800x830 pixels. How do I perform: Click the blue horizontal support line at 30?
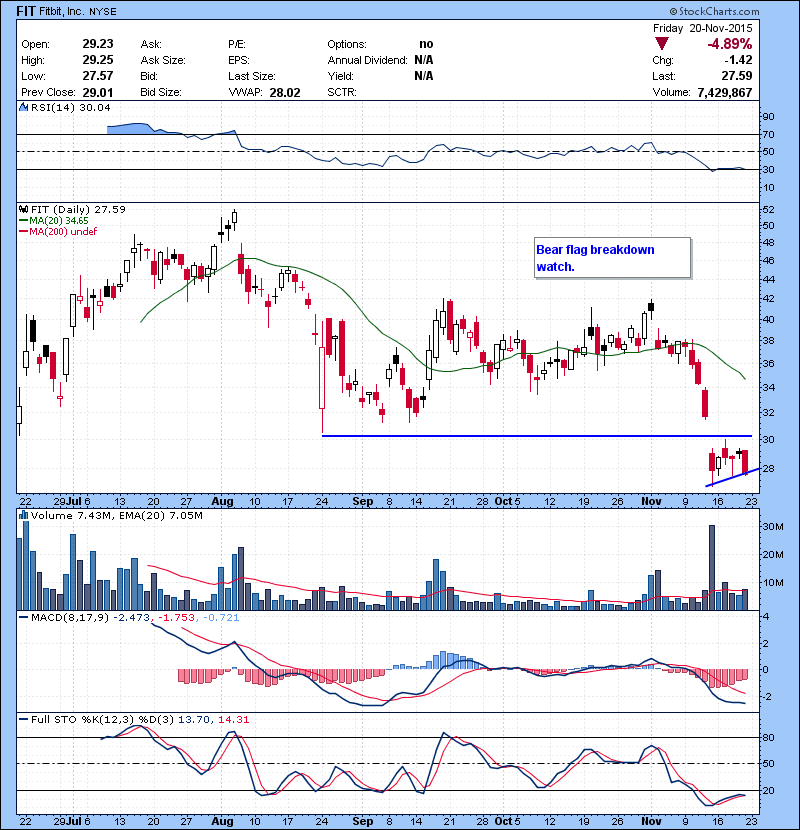coord(536,436)
